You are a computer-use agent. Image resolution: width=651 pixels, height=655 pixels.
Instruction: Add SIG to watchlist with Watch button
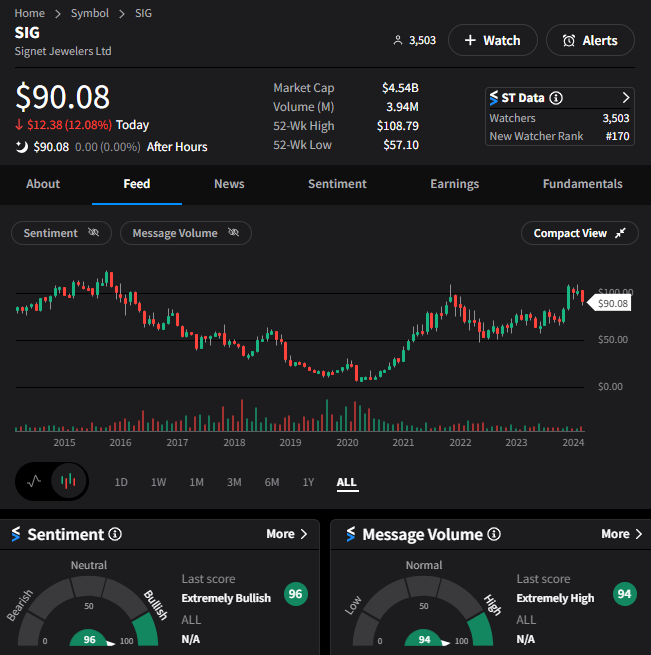pyautogui.click(x=493, y=40)
